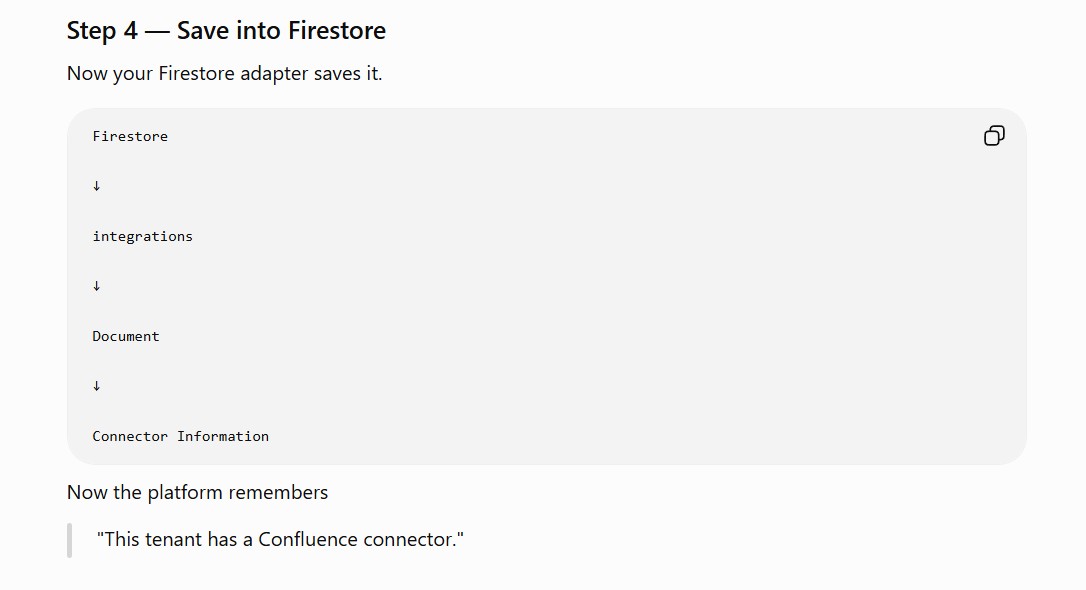Click the word 'Confluence' in quote
The image size is (1086, 590).
click(308, 539)
